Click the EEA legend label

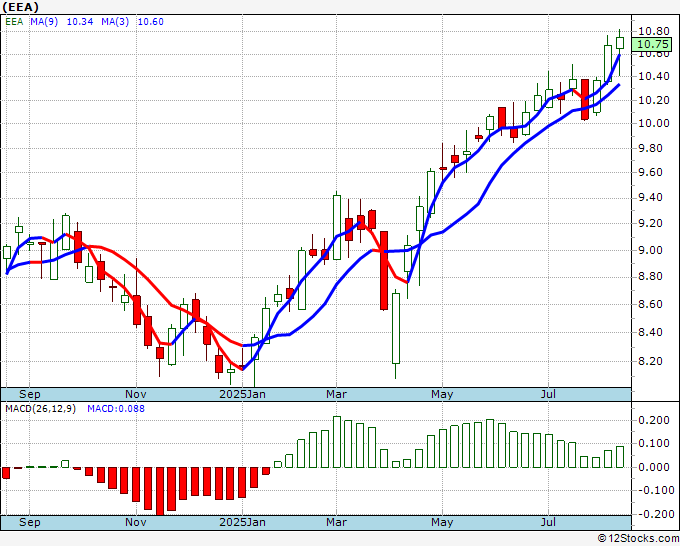point(14,22)
